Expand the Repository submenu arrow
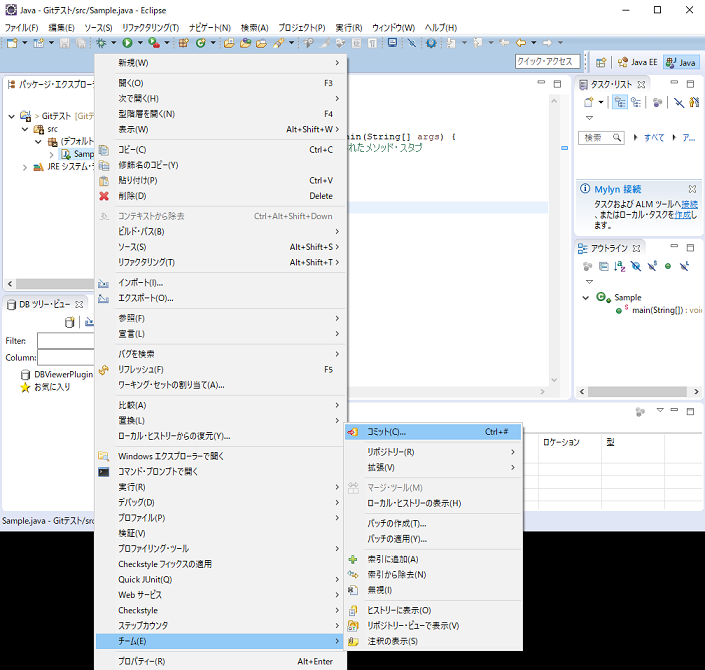This screenshot has width=705, height=670. pyautogui.click(x=513, y=452)
